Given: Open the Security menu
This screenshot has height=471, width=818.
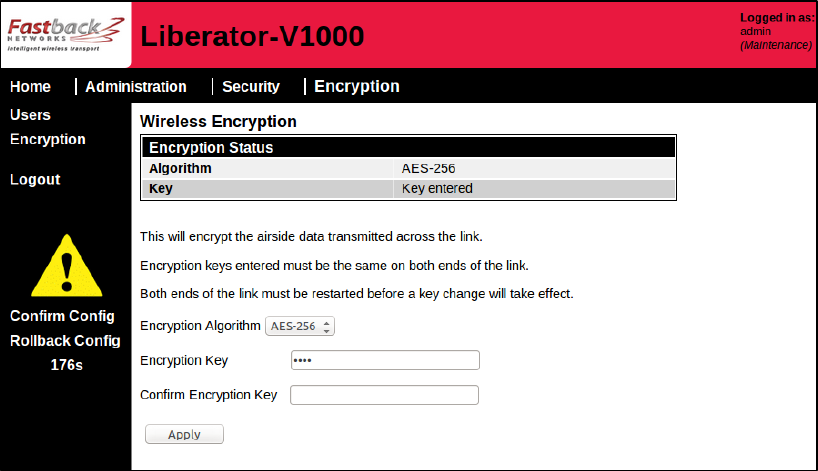Looking at the screenshot, I should click(251, 87).
